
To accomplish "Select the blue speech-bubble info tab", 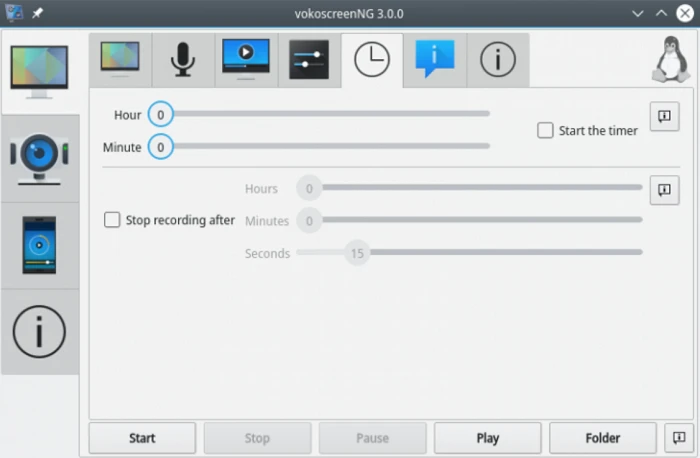I will tap(435, 60).
